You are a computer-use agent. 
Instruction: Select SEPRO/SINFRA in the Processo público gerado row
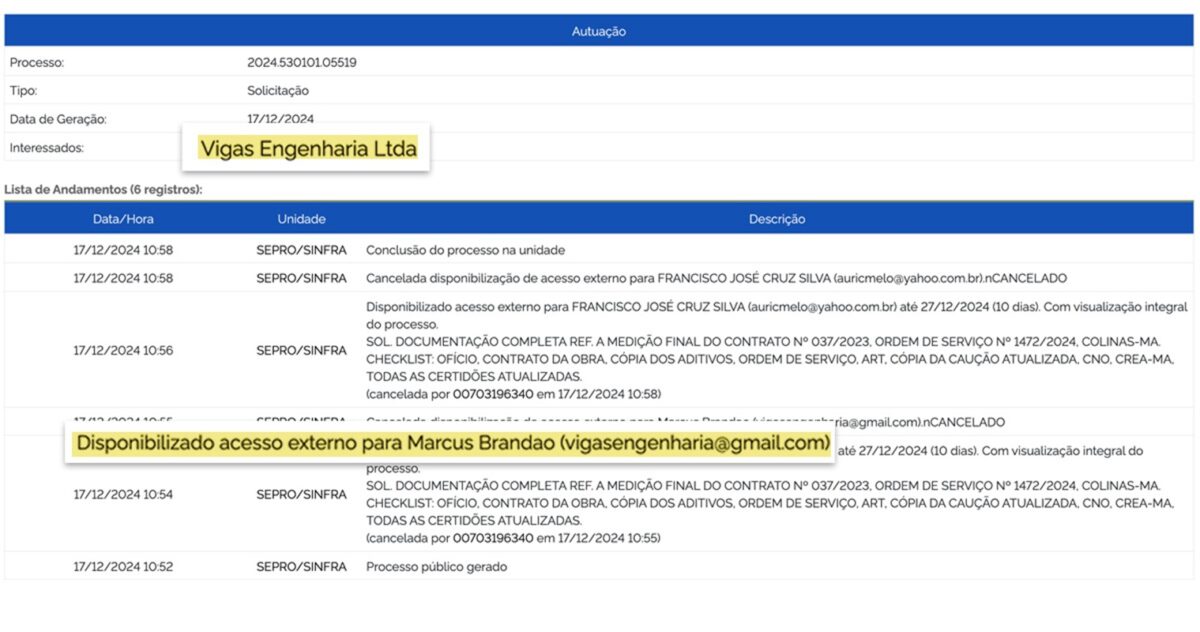[301, 567]
